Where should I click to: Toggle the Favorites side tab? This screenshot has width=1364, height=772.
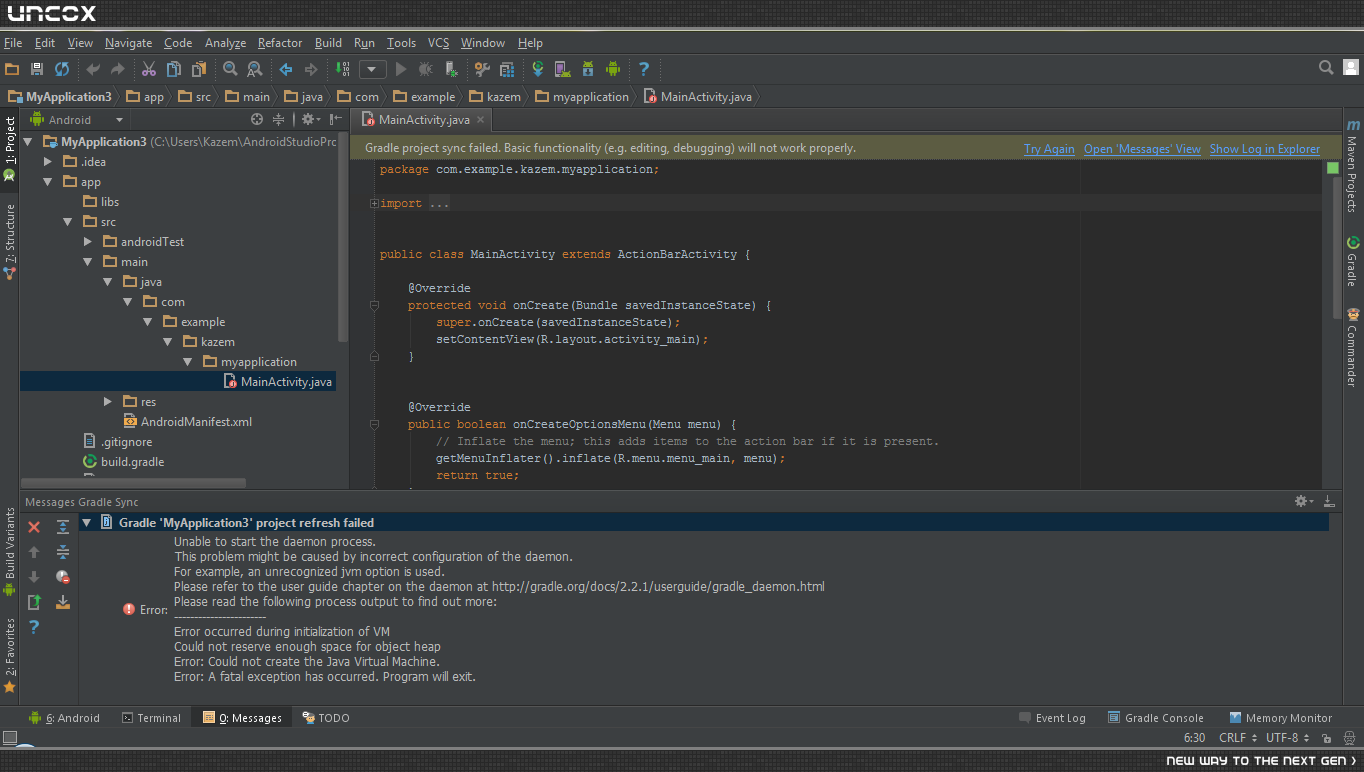[10, 655]
